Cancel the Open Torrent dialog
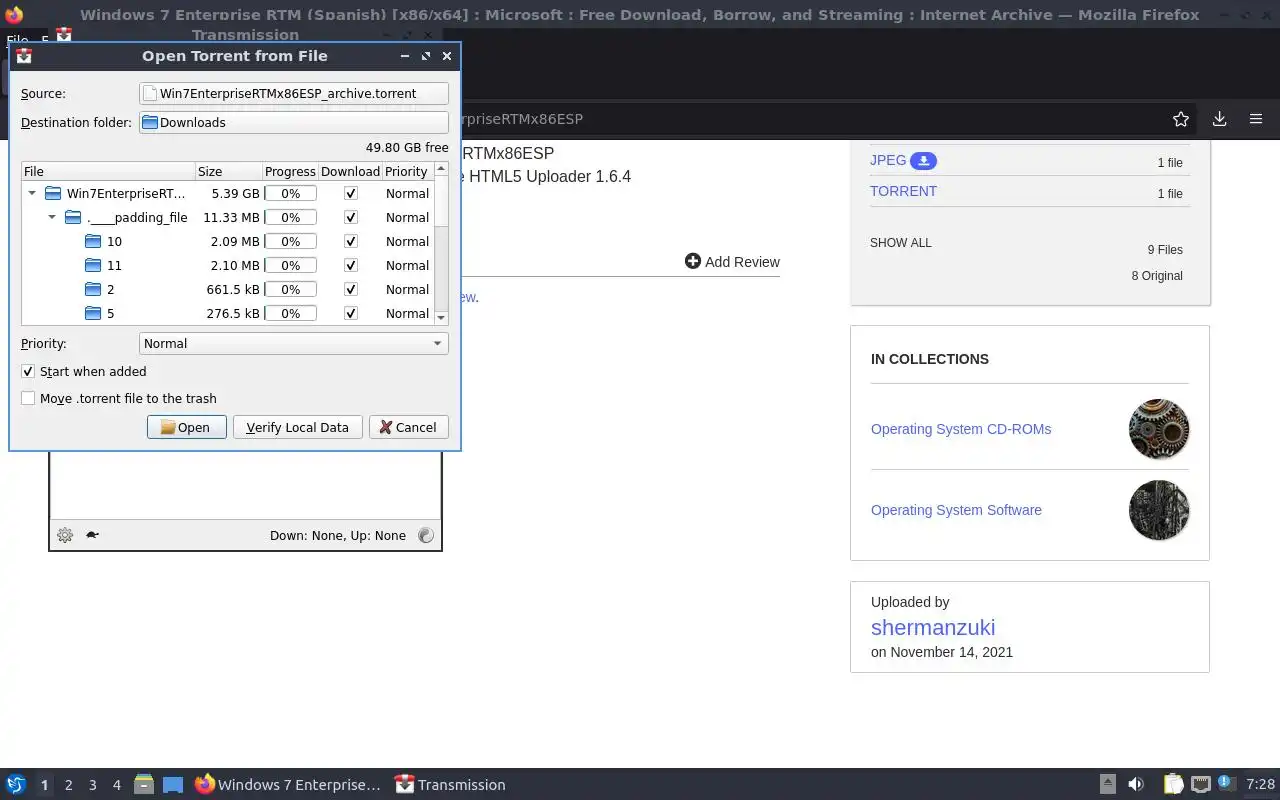 tap(409, 427)
